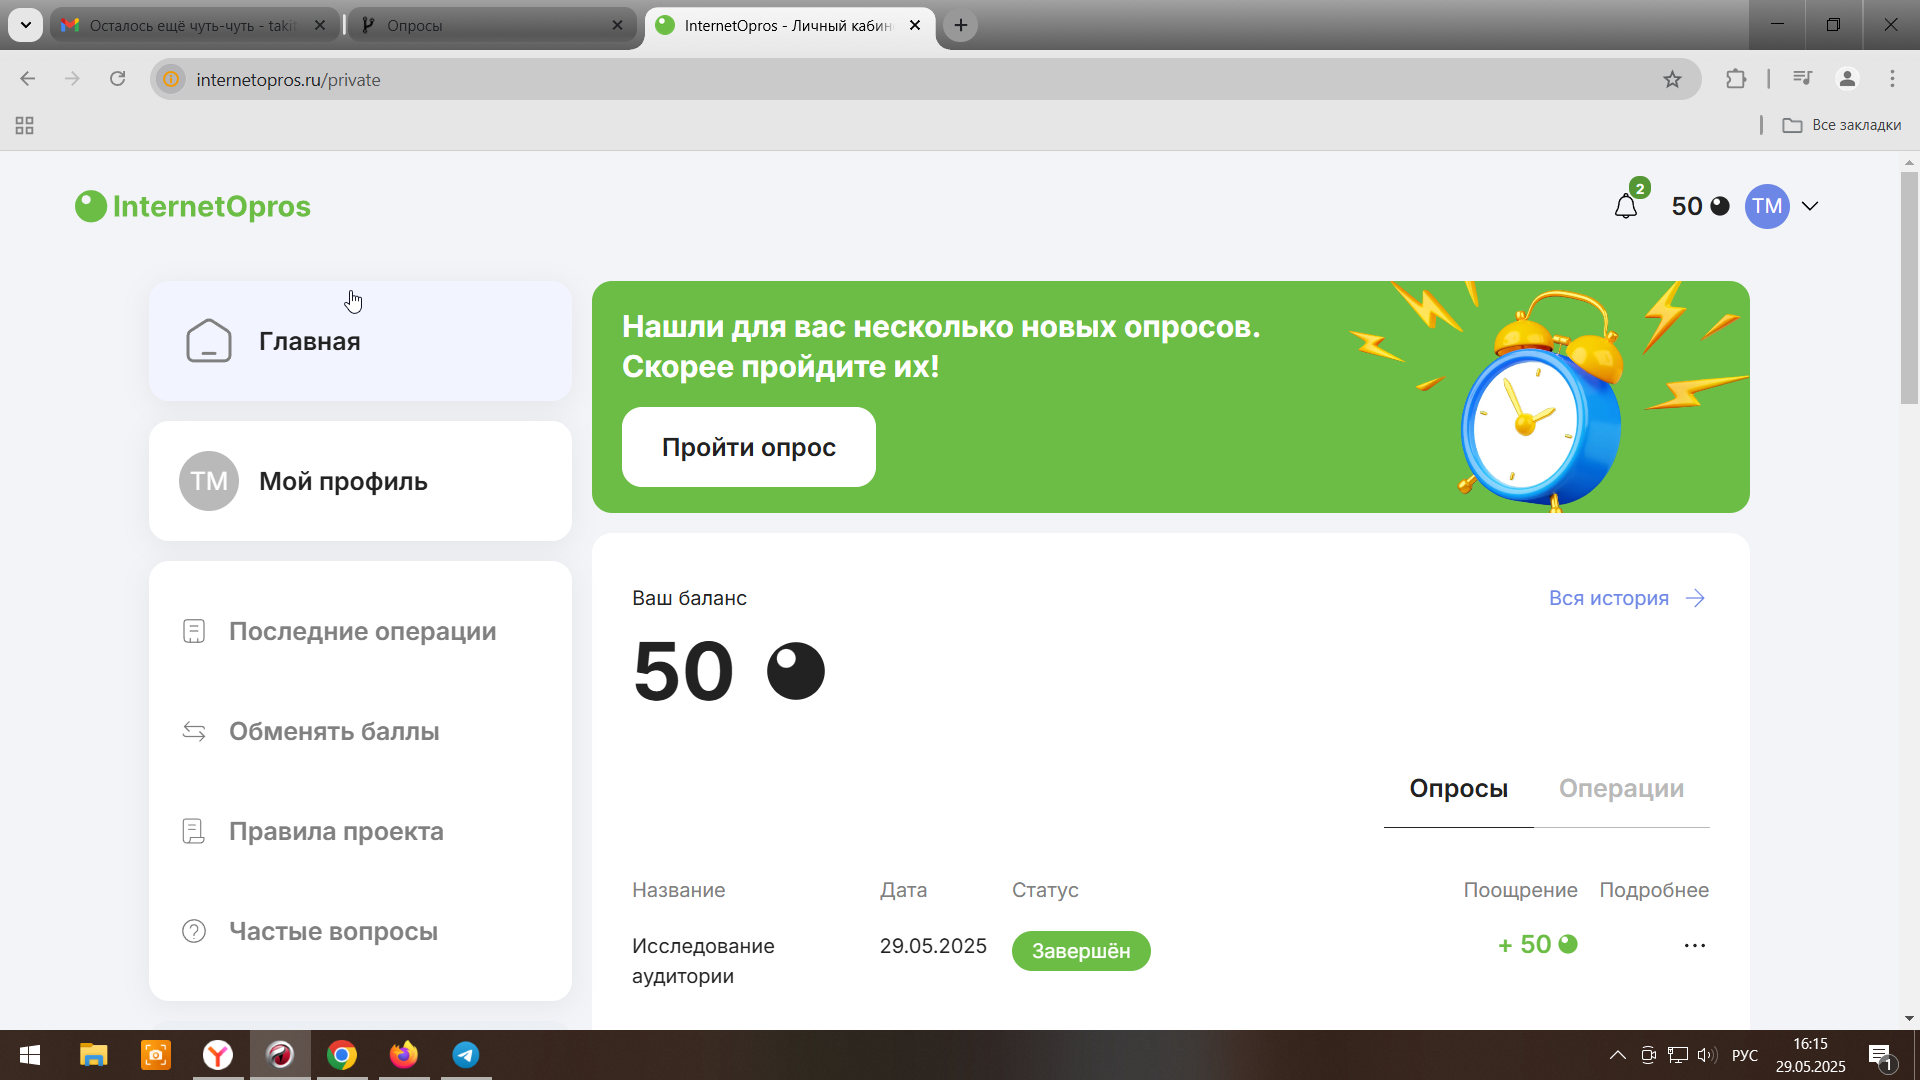Open browser extensions puzzle icon
The image size is (1920, 1080).
1736,80
